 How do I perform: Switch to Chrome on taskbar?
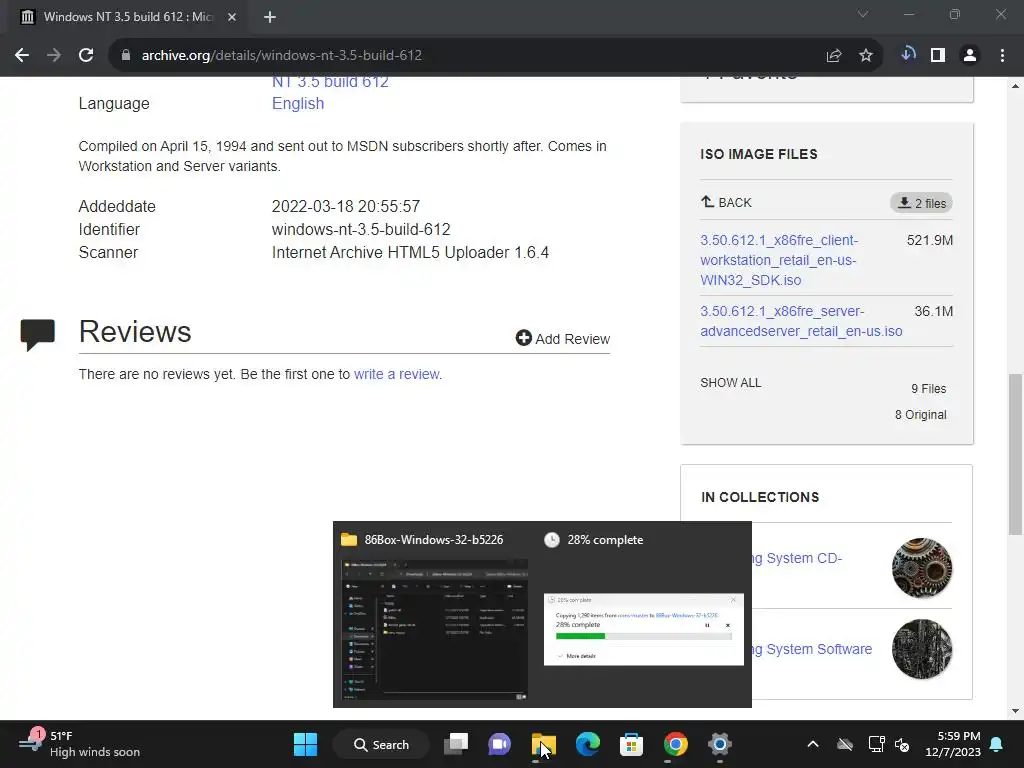tap(676, 744)
